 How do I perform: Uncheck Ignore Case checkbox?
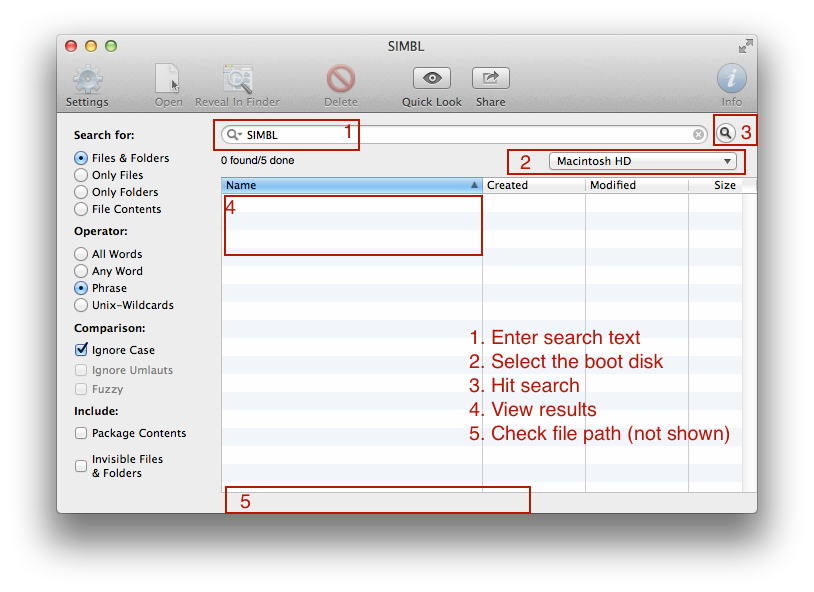click(x=81, y=350)
